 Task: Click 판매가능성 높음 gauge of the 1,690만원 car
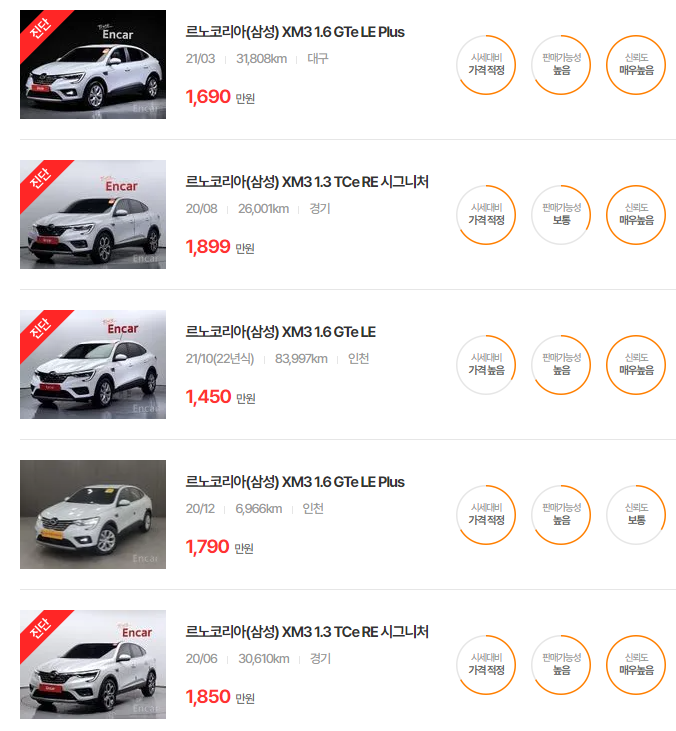(x=561, y=65)
